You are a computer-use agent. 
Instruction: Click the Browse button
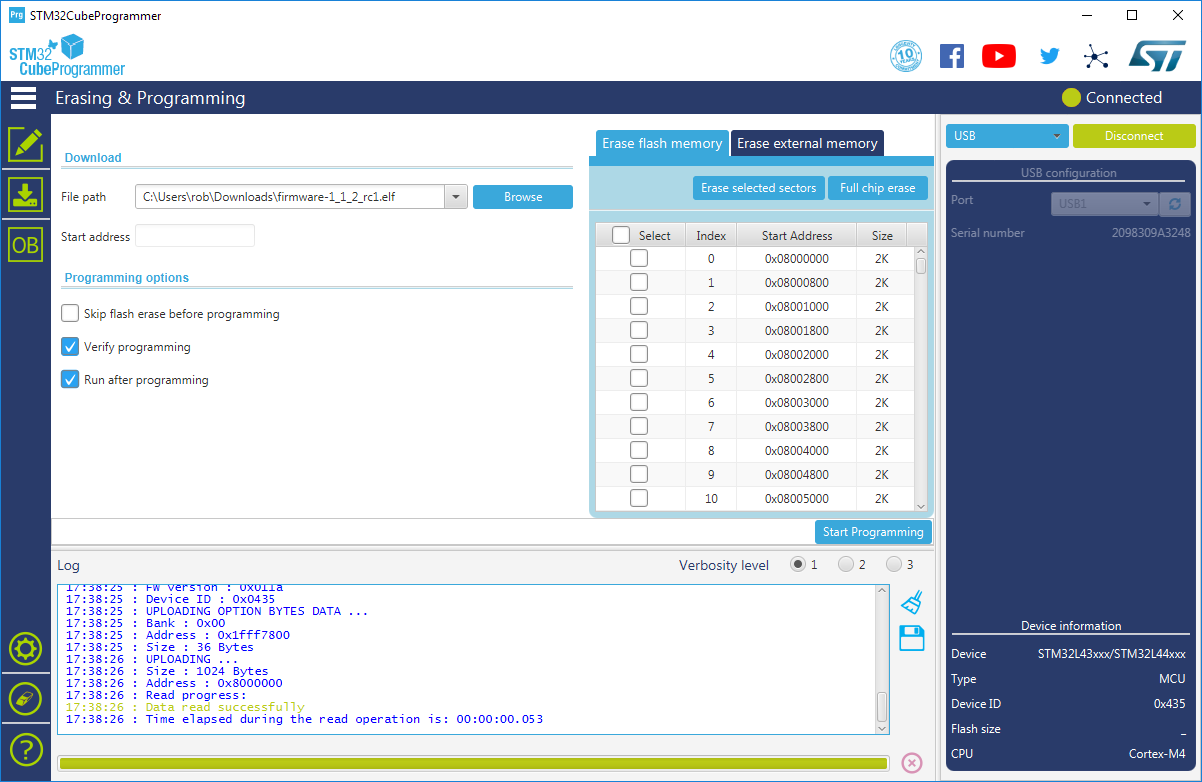point(523,197)
